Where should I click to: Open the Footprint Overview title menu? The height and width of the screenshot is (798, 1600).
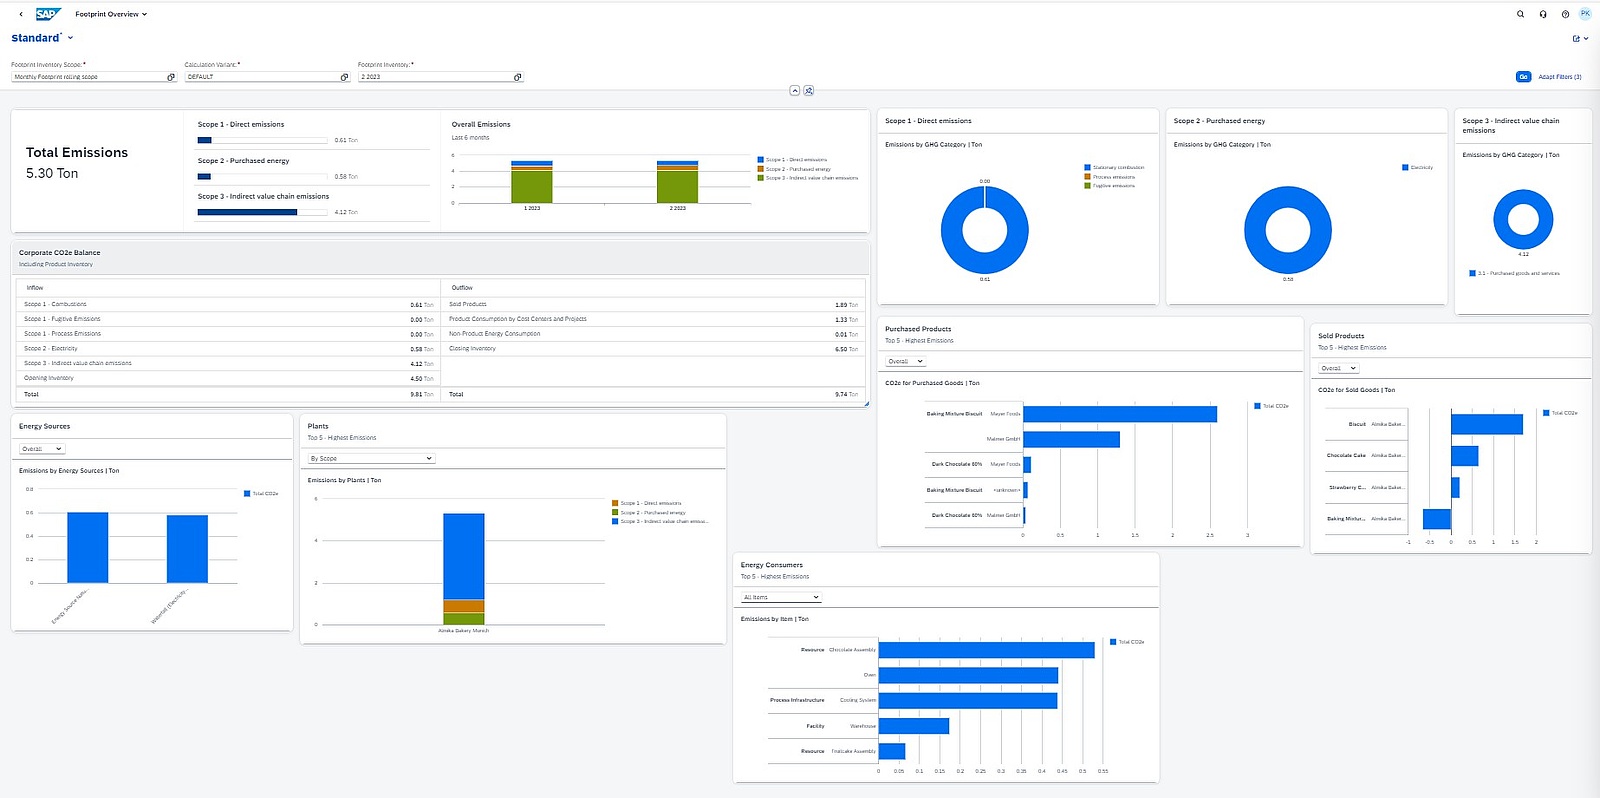coord(111,14)
